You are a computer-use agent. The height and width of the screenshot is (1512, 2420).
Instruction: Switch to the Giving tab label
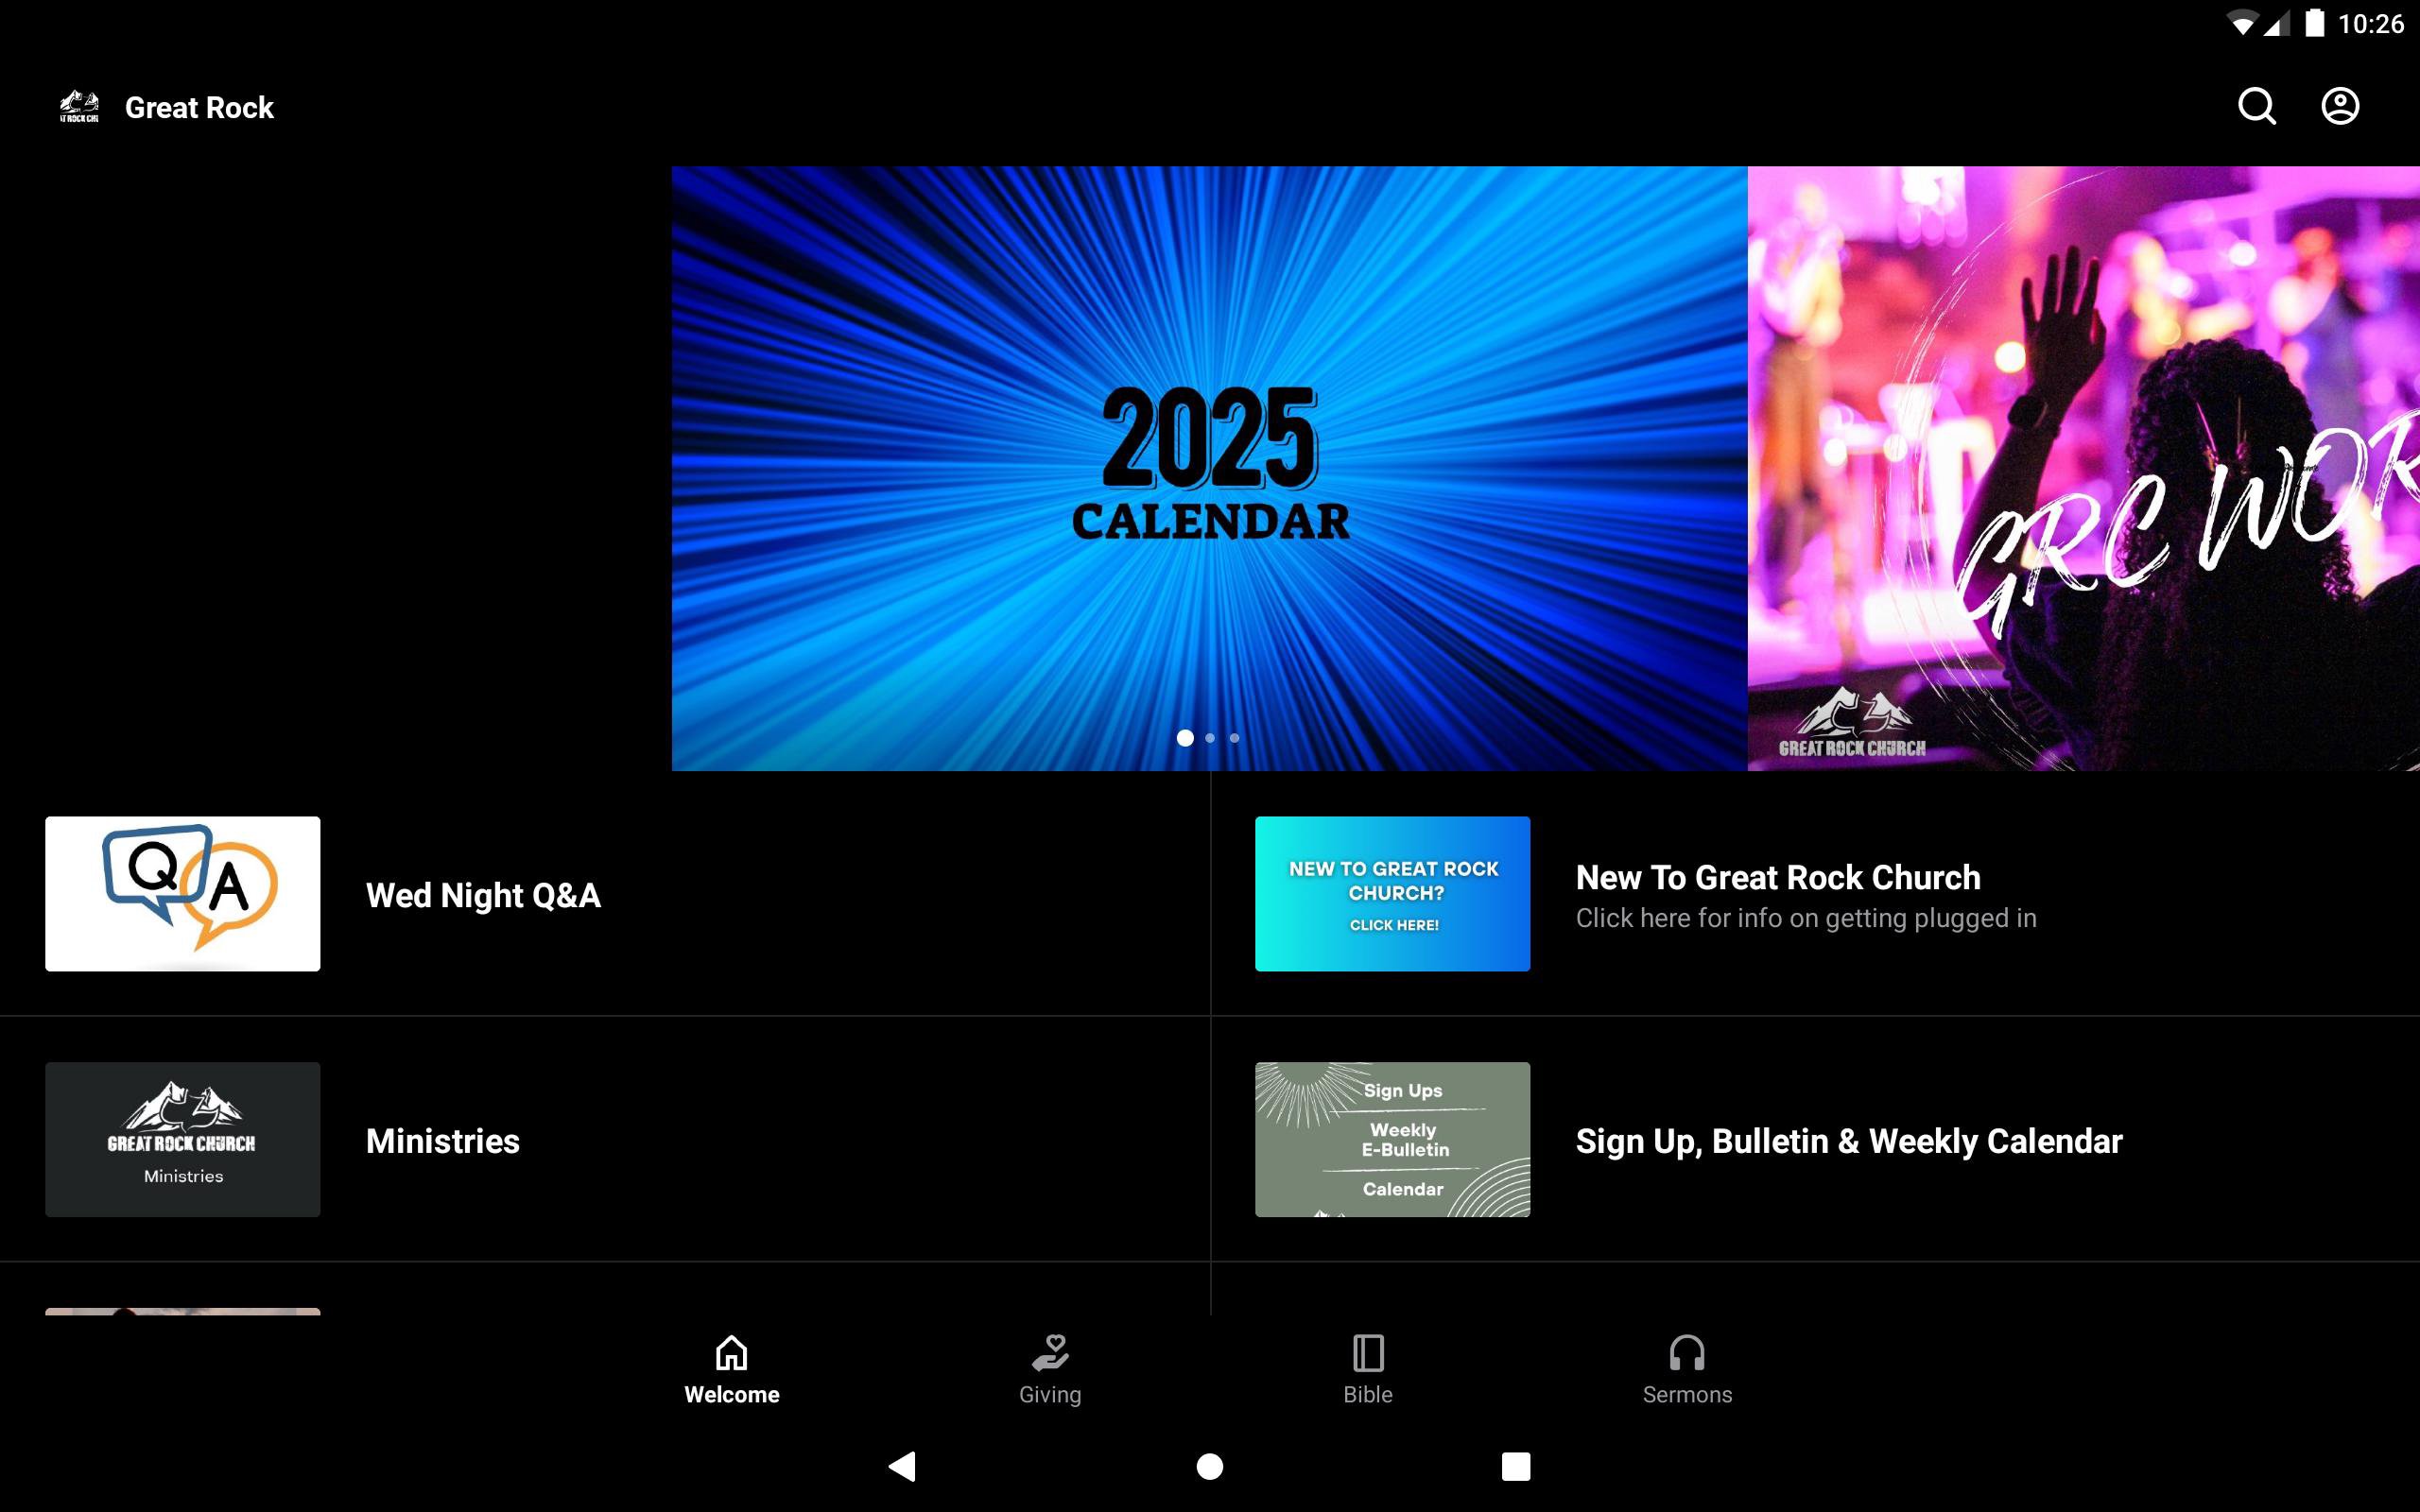point(1050,1395)
